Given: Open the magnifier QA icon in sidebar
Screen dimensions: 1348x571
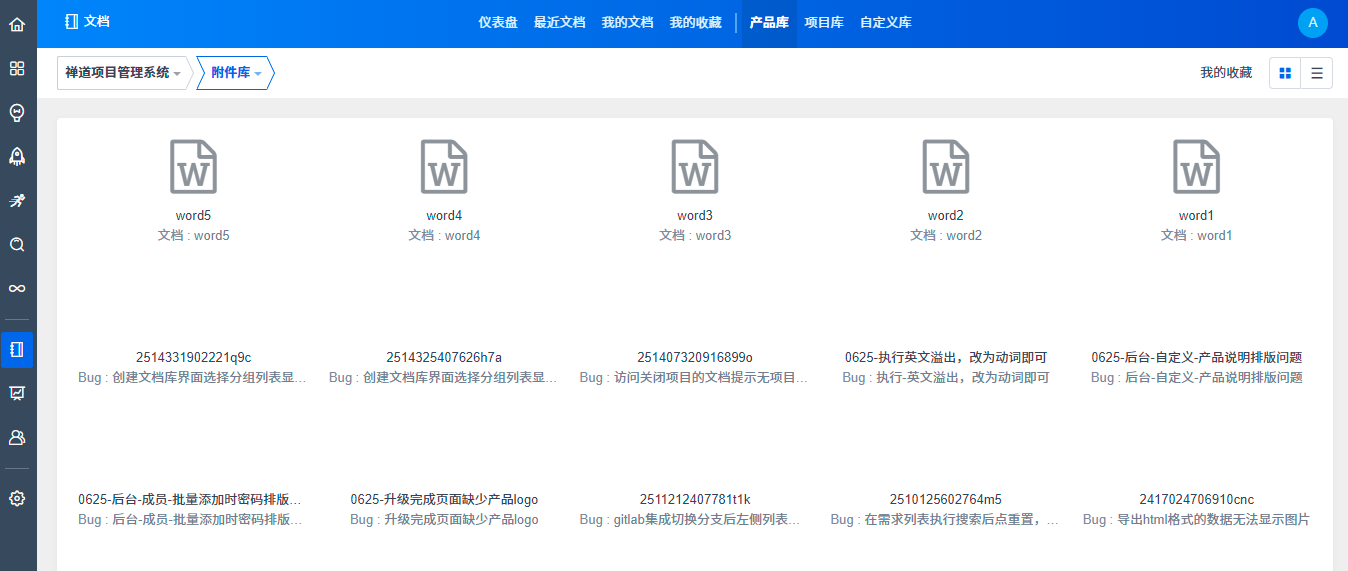Looking at the screenshot, I should 17,244.
